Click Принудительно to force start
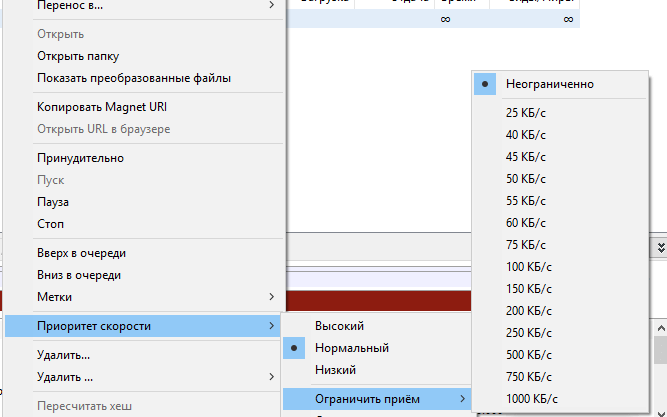 click(80, 158)
